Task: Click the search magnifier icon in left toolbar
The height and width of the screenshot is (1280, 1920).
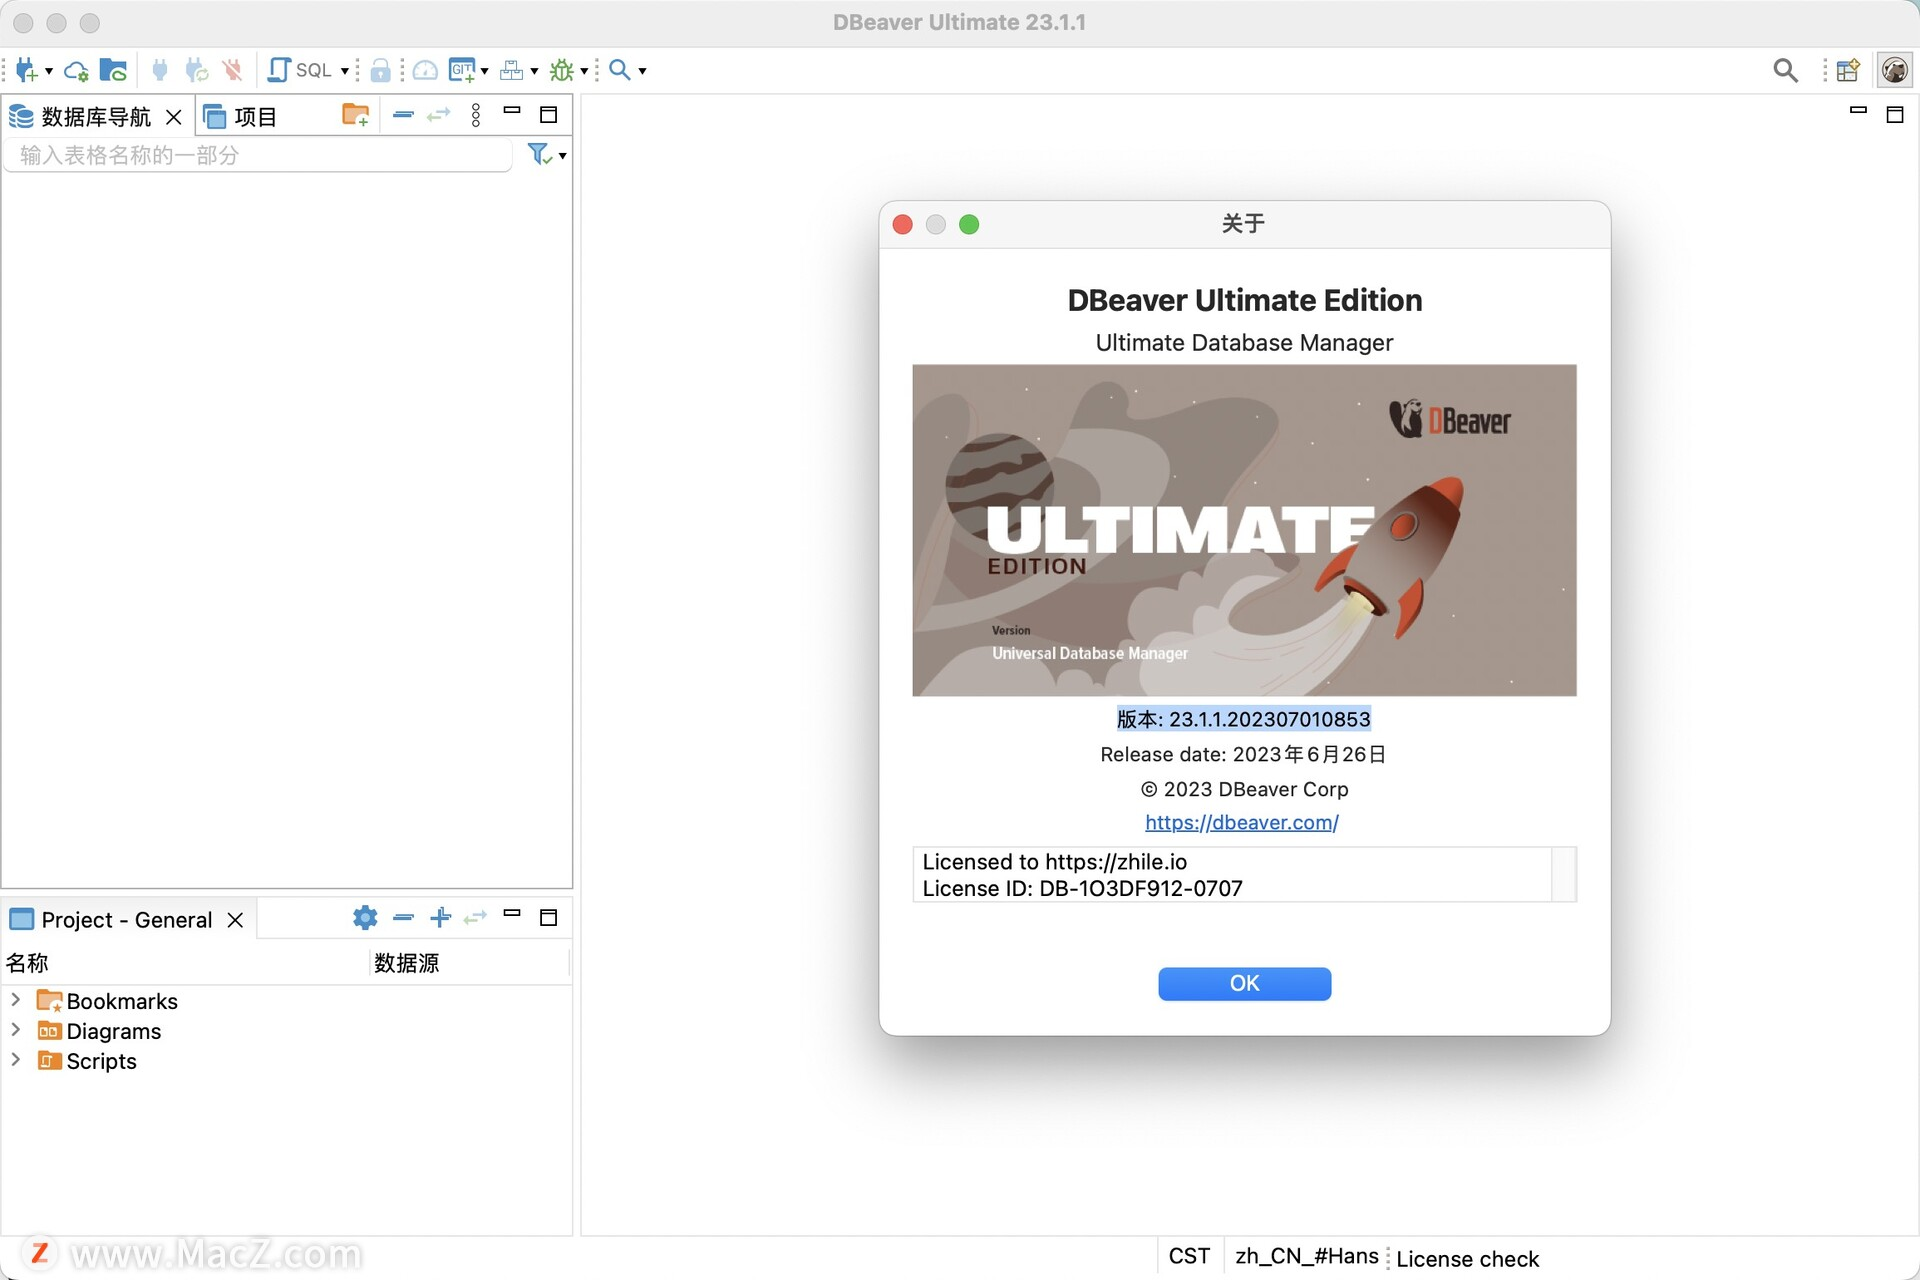Action: pos(620,70)
